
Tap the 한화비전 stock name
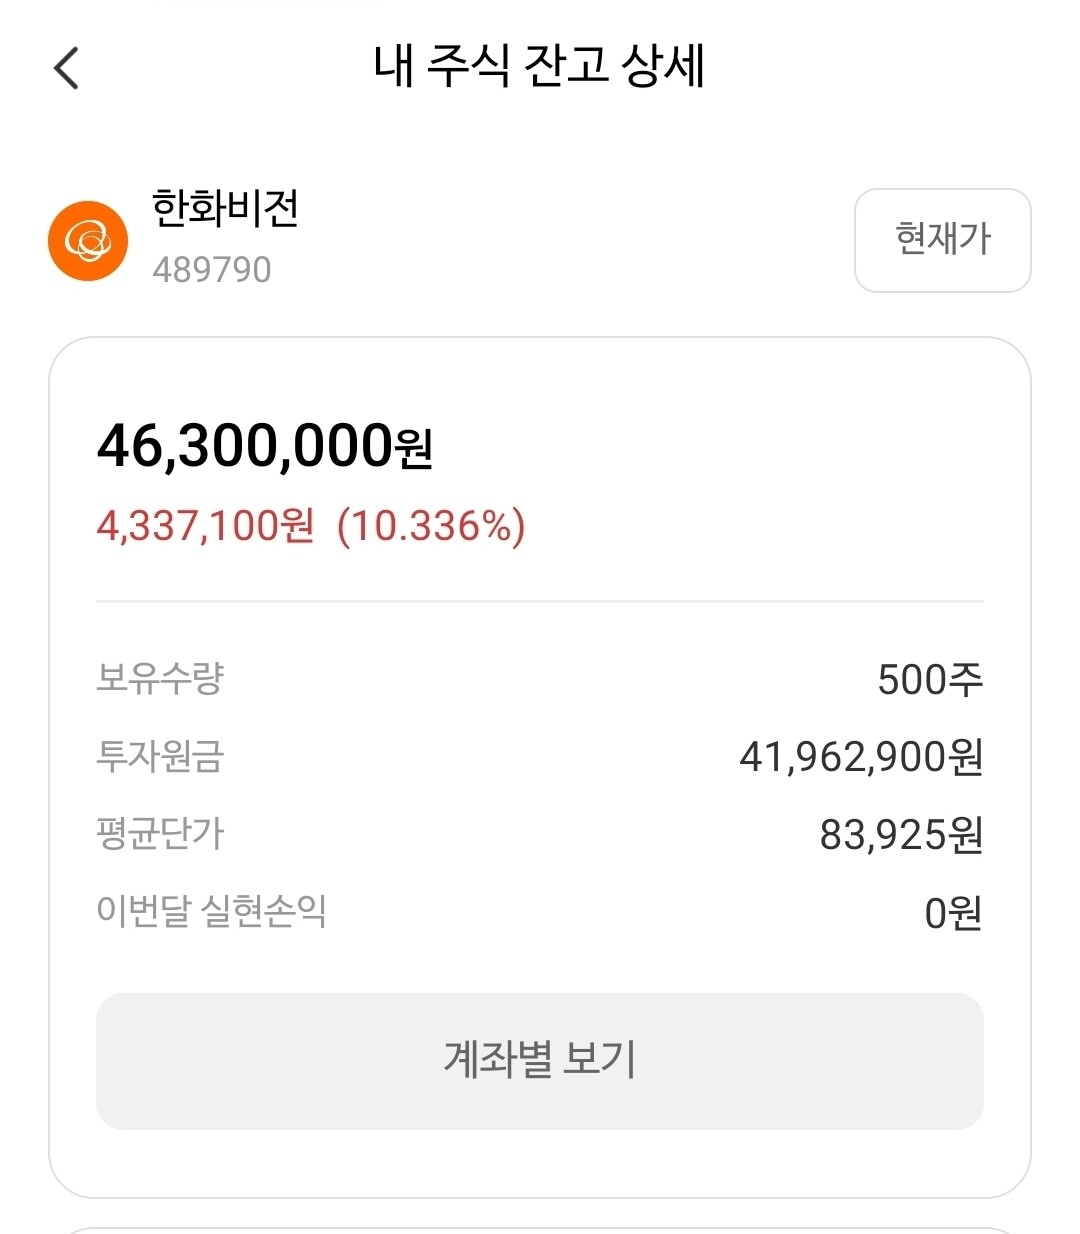coord(225,209)
